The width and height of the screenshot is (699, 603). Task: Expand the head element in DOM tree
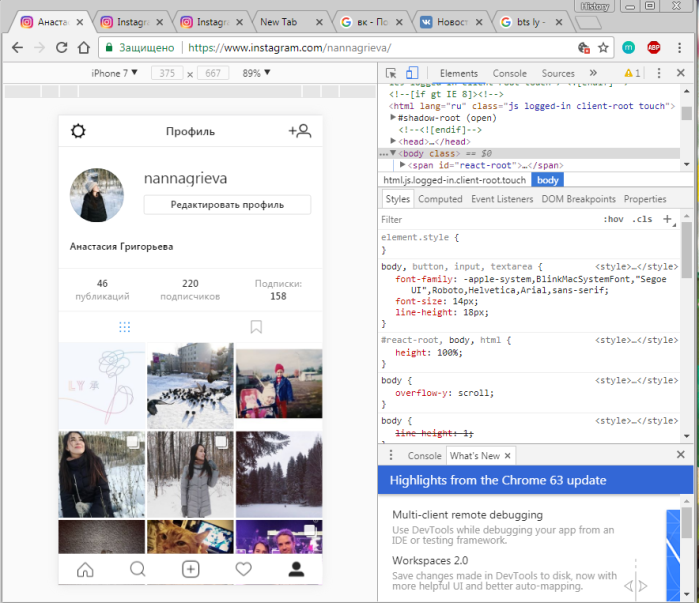[393, 141]
